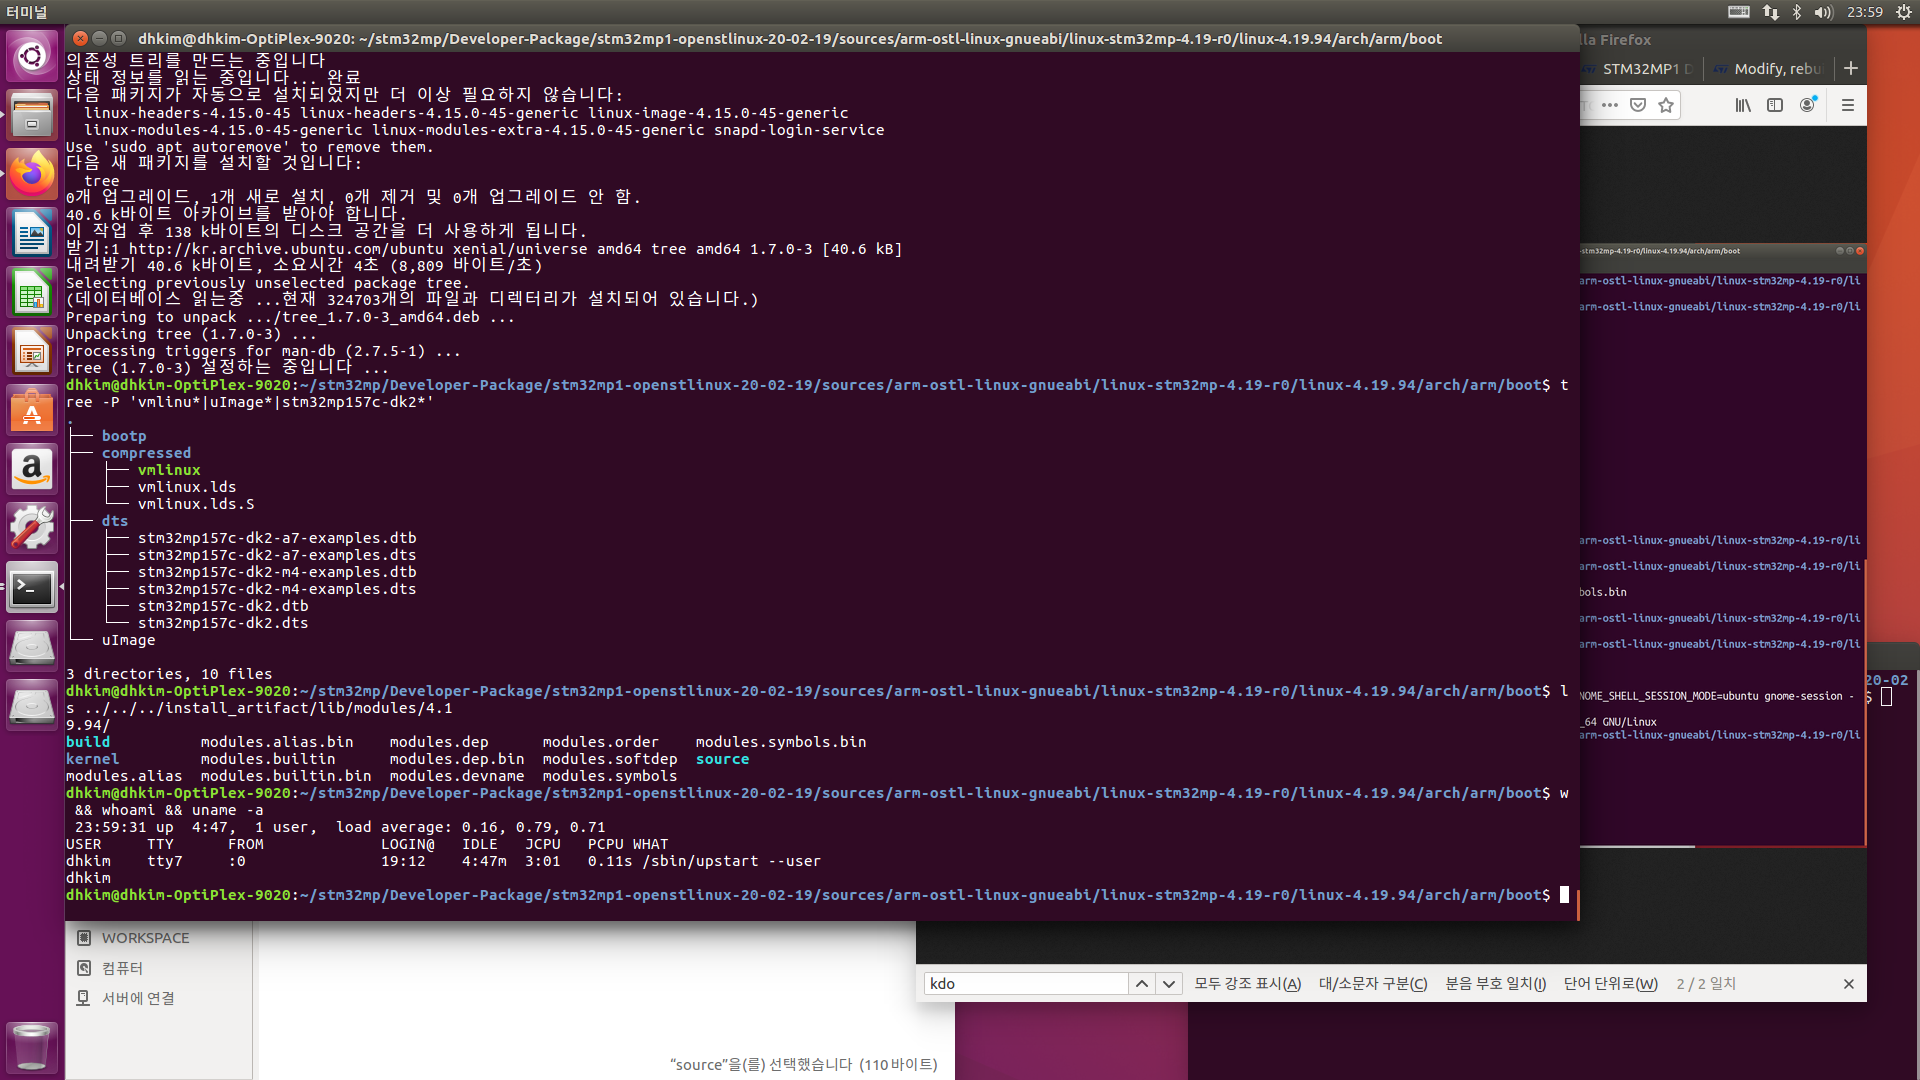Focus the Terminal launcher icon
This screenshot has height=1080, width=1920.
coord(32,587)
